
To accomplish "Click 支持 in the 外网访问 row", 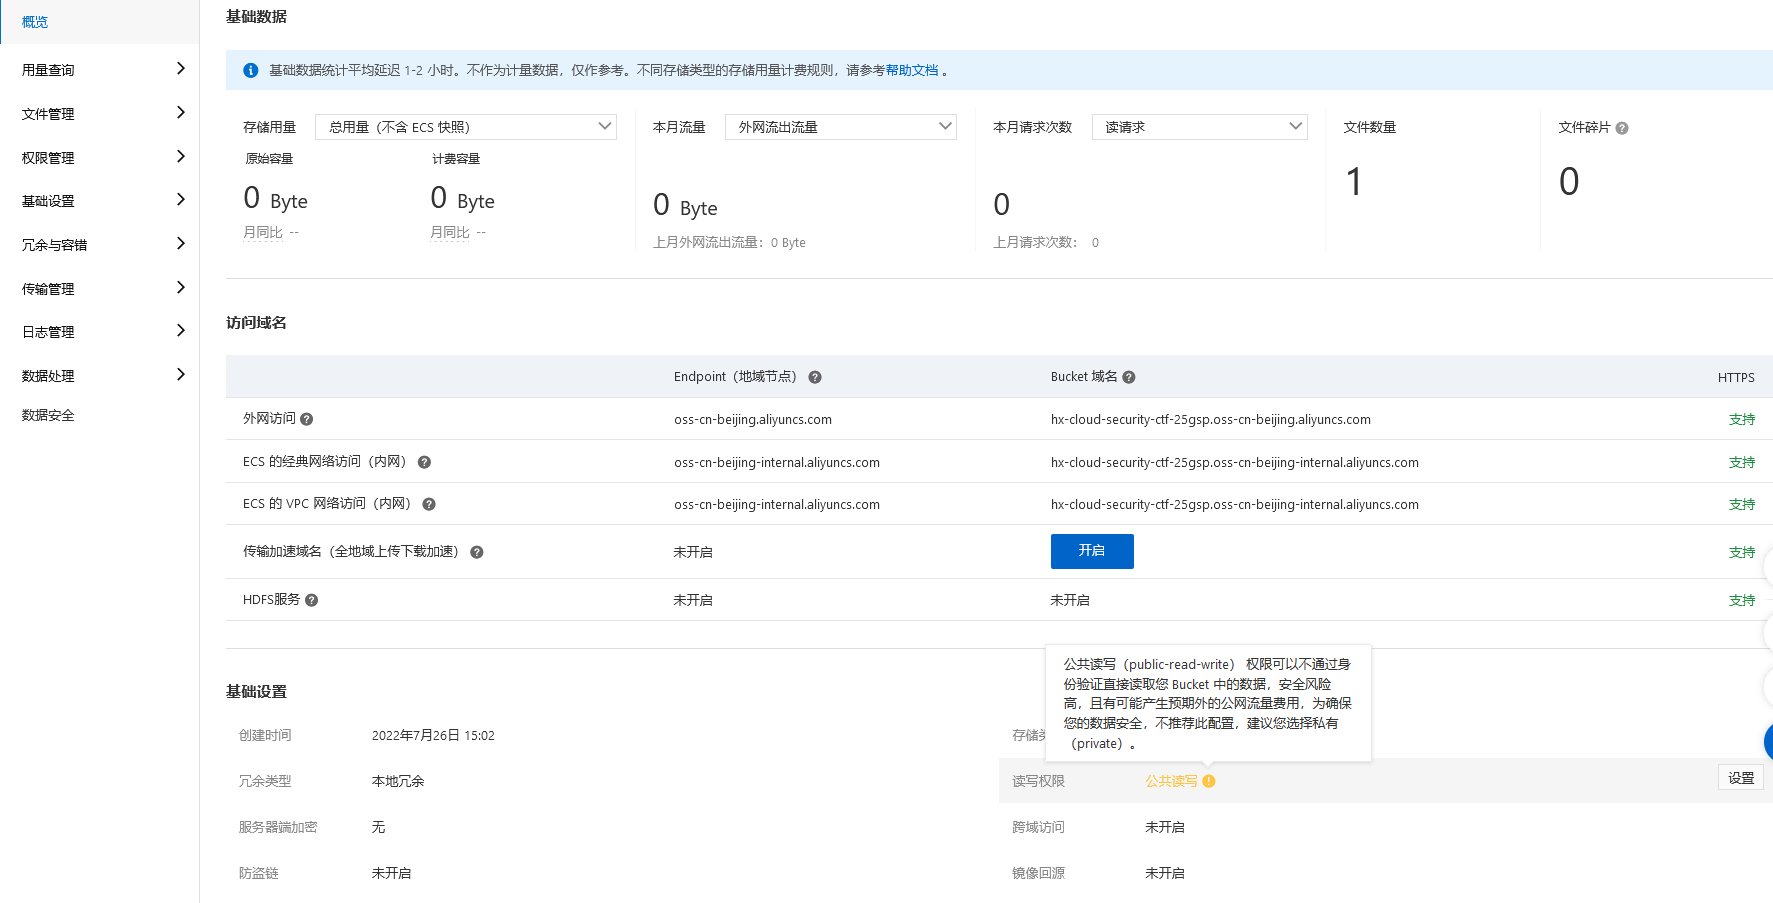I will click(1742, 420).
